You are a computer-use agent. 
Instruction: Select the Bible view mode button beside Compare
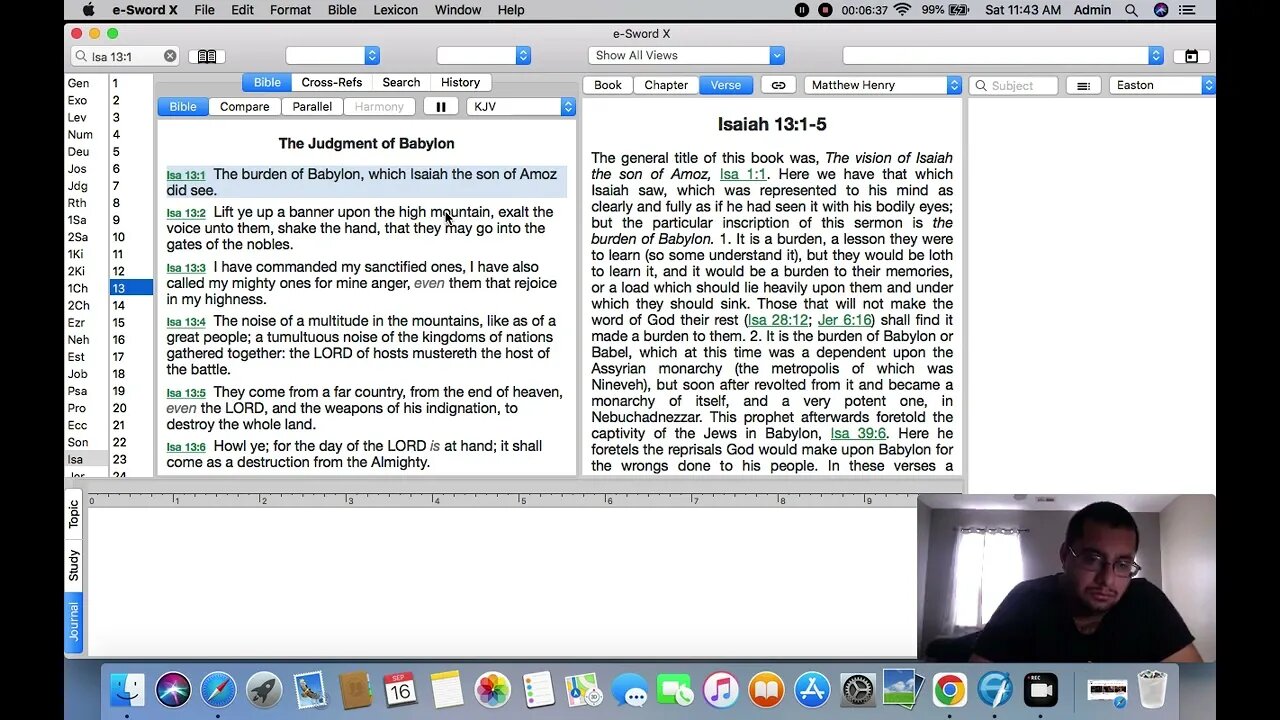point(183,107)
